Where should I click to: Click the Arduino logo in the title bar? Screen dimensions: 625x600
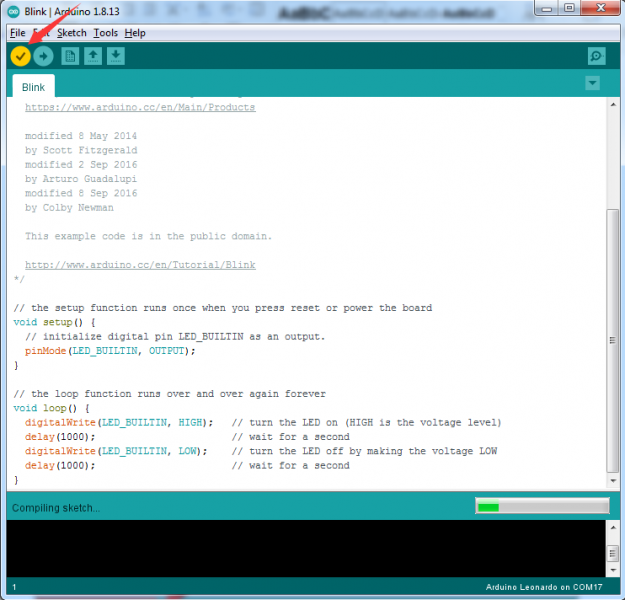coord(14,12)
